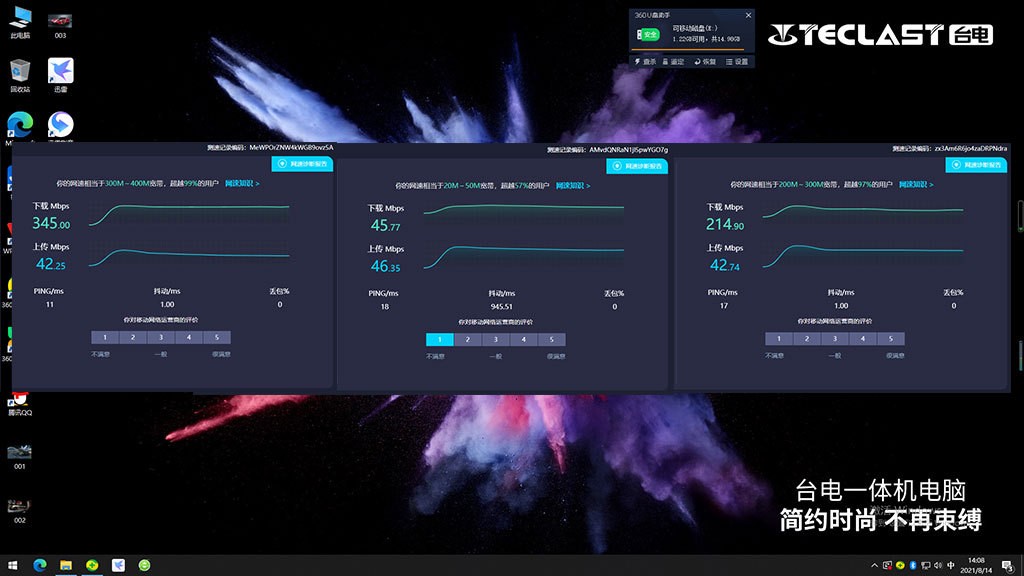Open the bird icon app on taskbar

point(118,565)
